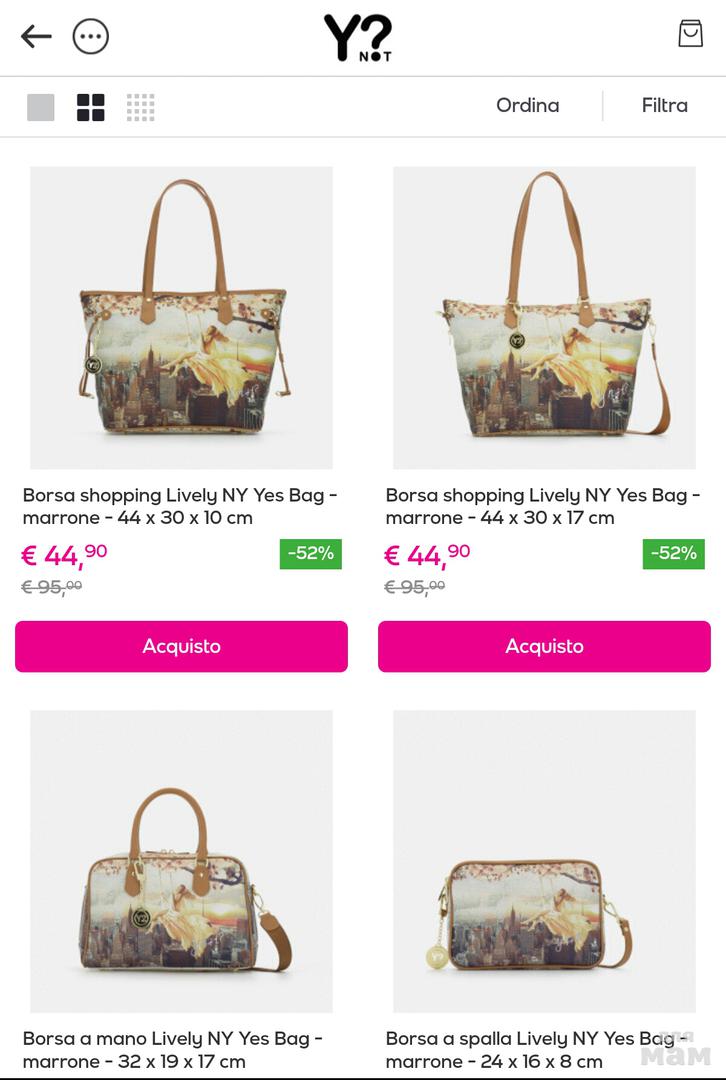Image resolution: width=726 pixels, height=1080 pixels.
Task: Open the shopping bag with shoulder strap image
Action: 544,318
